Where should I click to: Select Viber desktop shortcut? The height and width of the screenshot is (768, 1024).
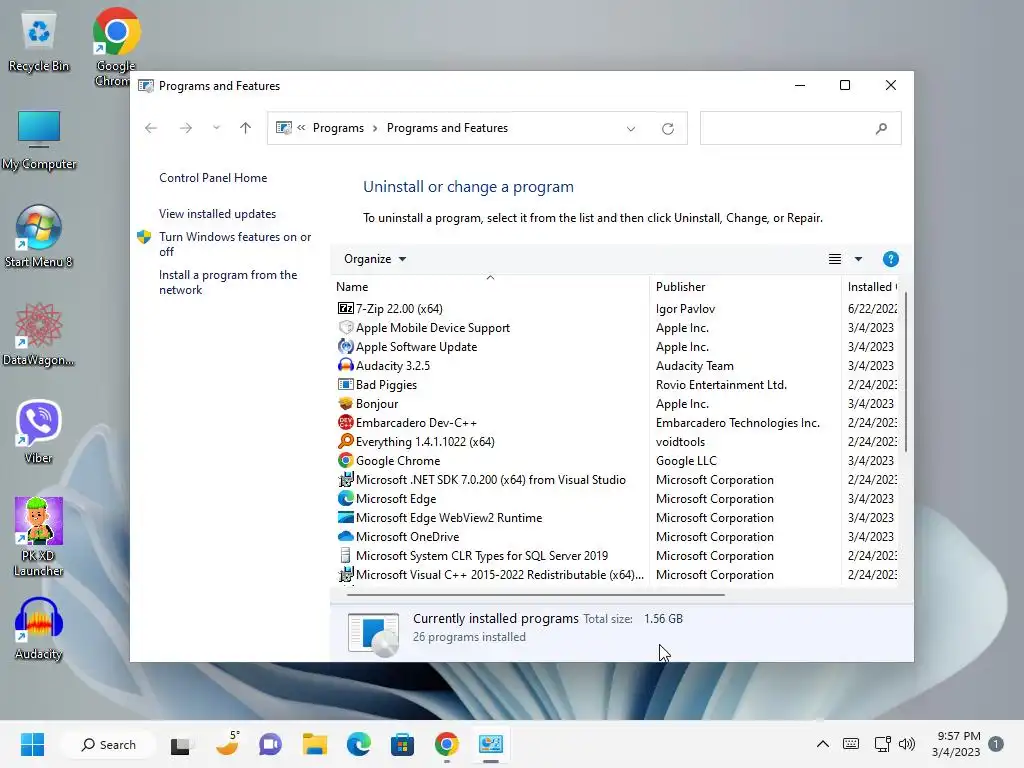[x=39, y=432]
